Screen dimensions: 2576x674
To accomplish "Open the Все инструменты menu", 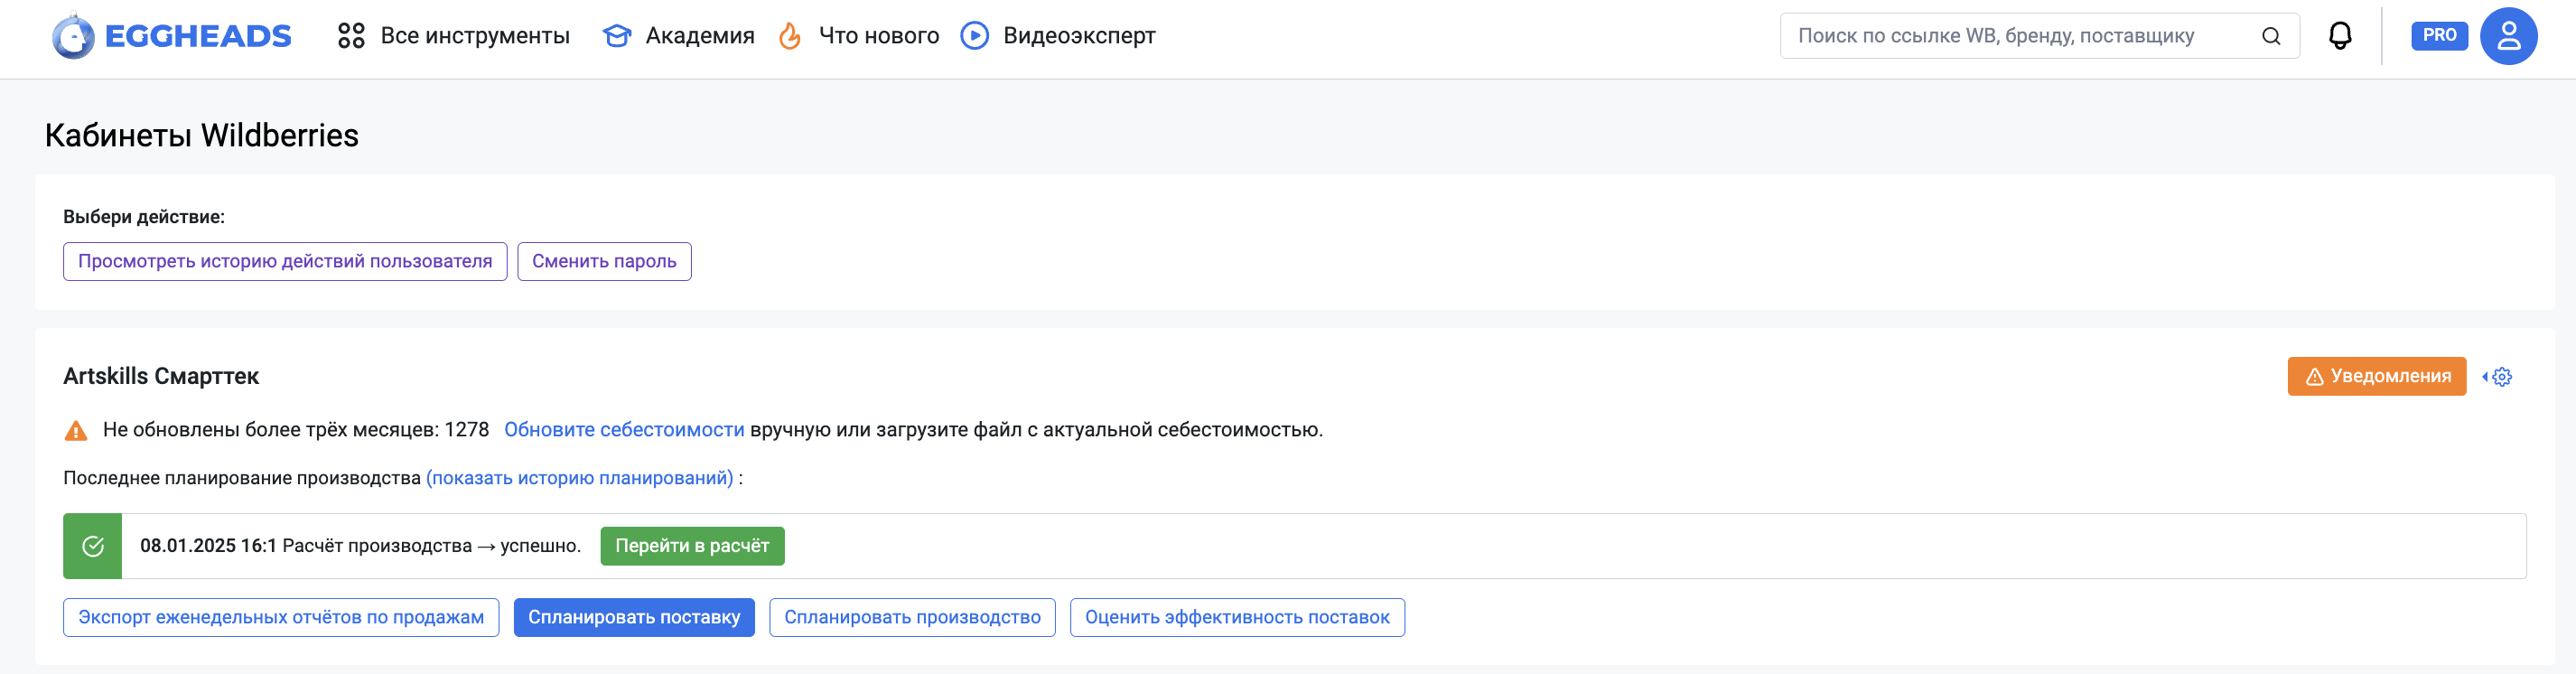I will coord(474,36).
